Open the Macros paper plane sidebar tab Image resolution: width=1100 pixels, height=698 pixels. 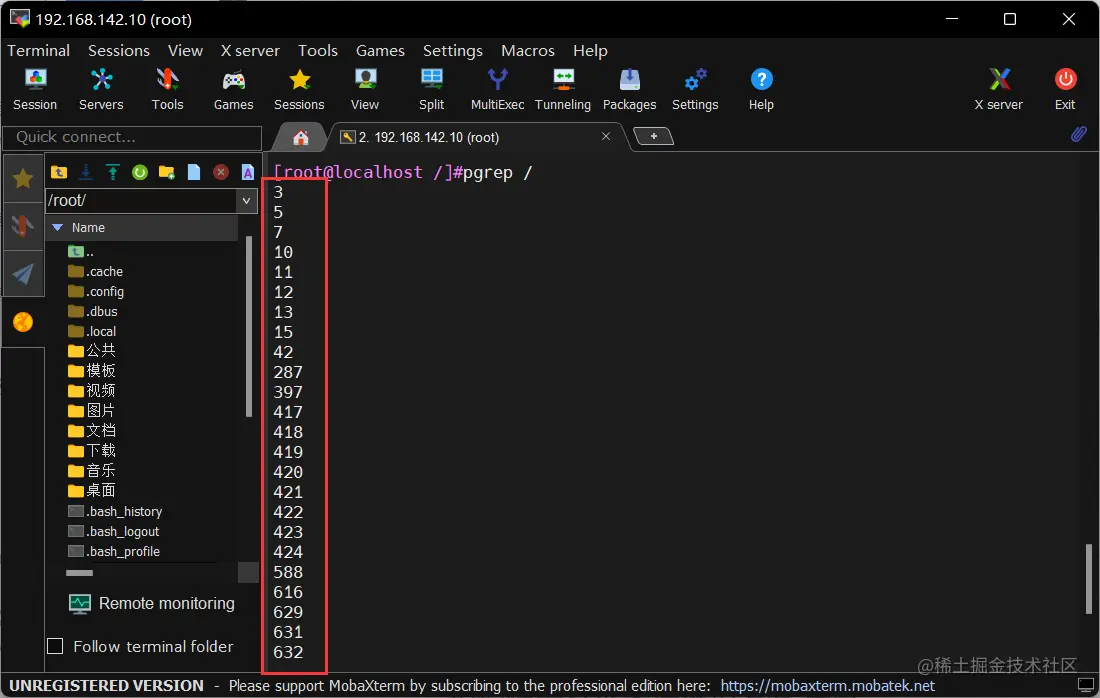click(x=22, y=274)
